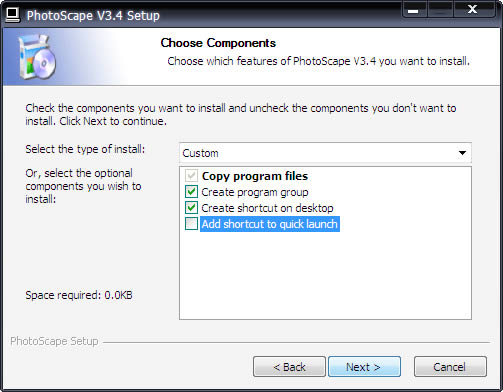The width and height of the screenshot is (503, 392).
Task: Select the Custom install type combo box
Action: coord(325,153)
